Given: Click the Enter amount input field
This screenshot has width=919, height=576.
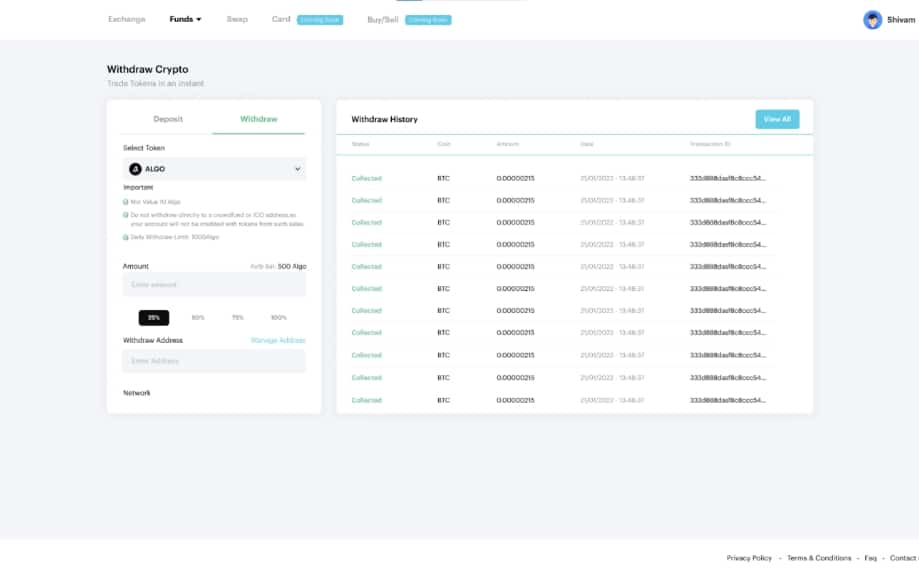Looking at the screenshot, I should click(214, 285).
